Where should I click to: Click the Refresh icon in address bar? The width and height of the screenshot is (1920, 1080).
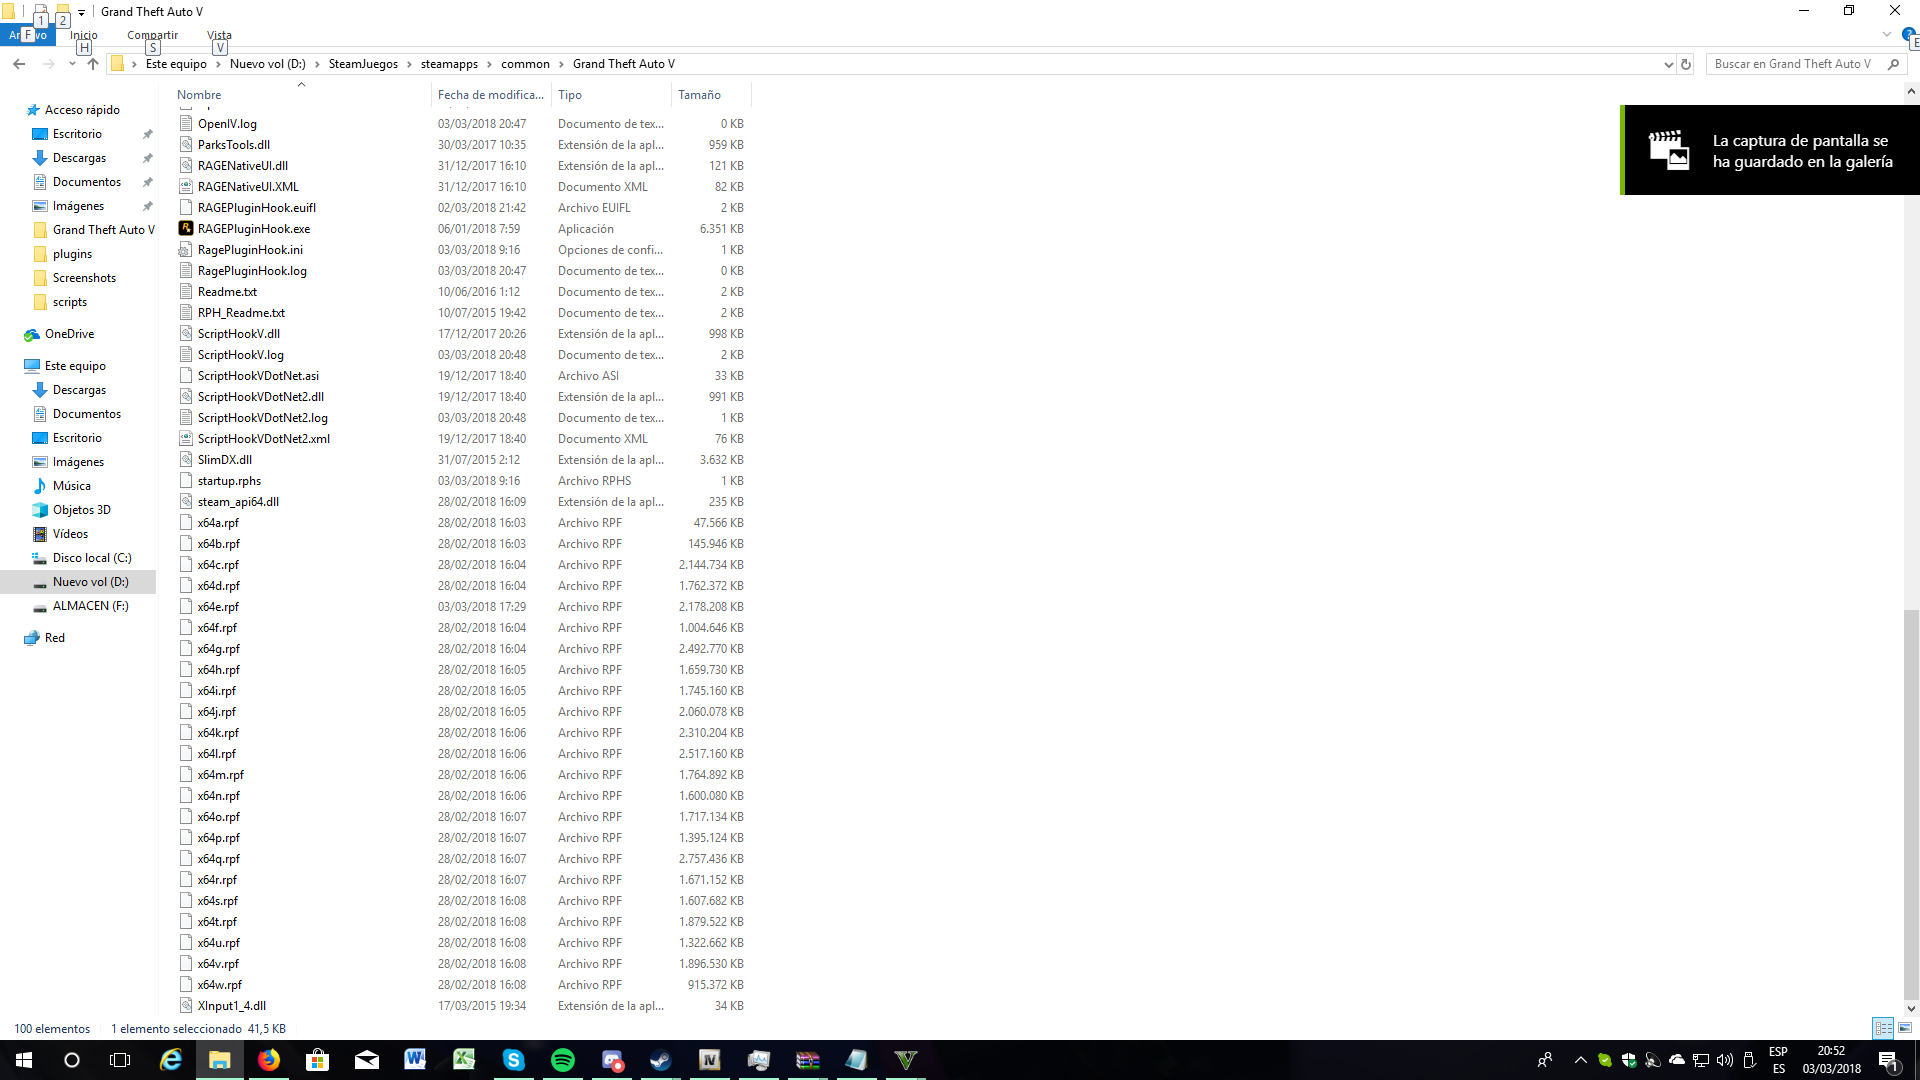[x=1686, y=64]
